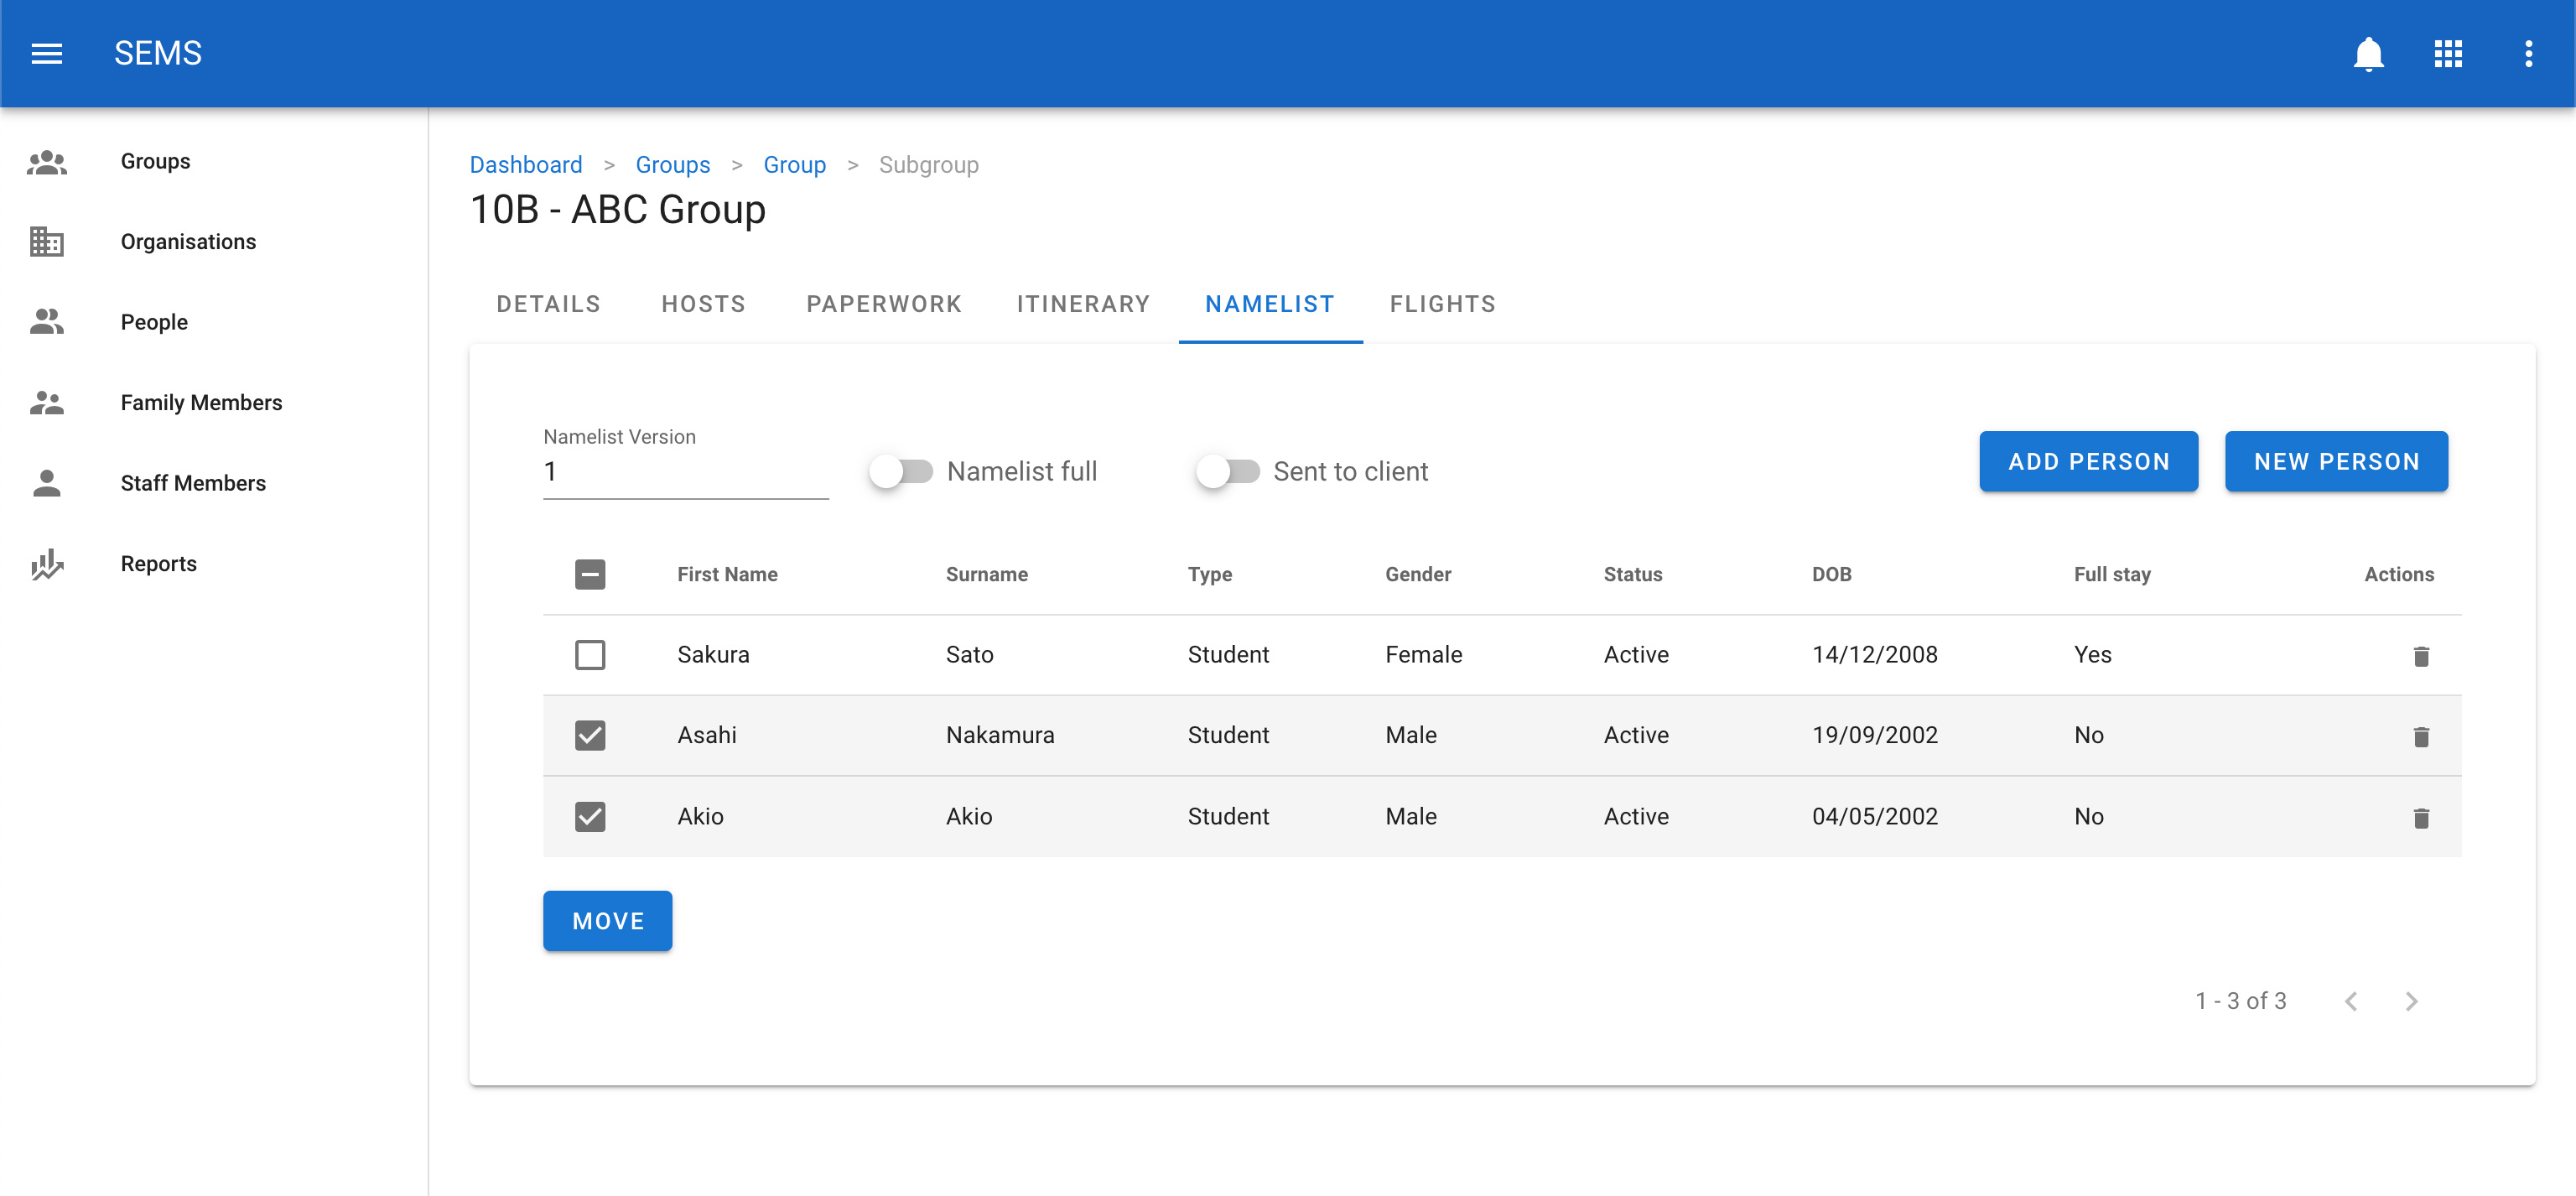This screenshot has height=1196, width=2576.
Task: Click the header select-all checkbox
Action: tap(590, 574)
